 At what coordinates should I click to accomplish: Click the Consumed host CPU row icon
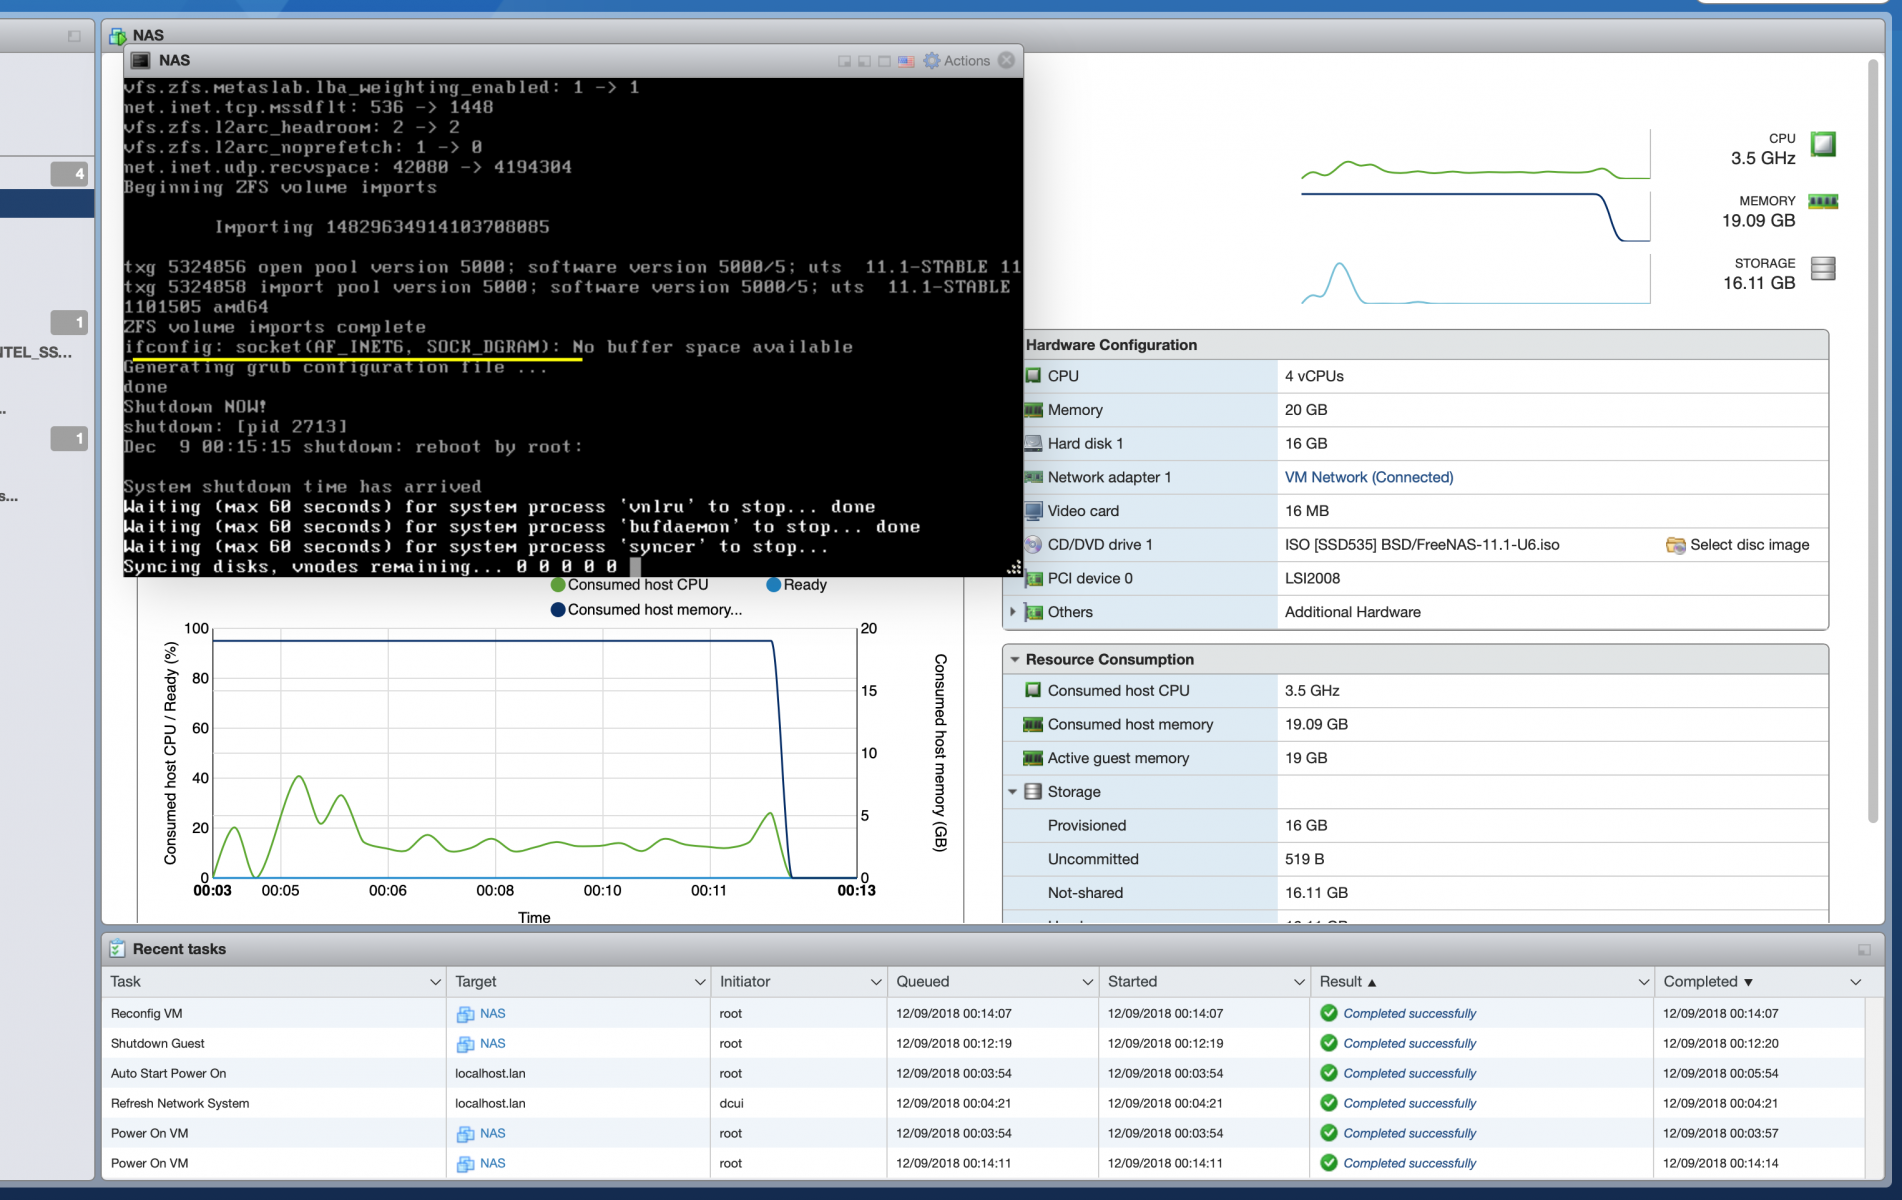pyautogui.click(x=1033, y=691)
